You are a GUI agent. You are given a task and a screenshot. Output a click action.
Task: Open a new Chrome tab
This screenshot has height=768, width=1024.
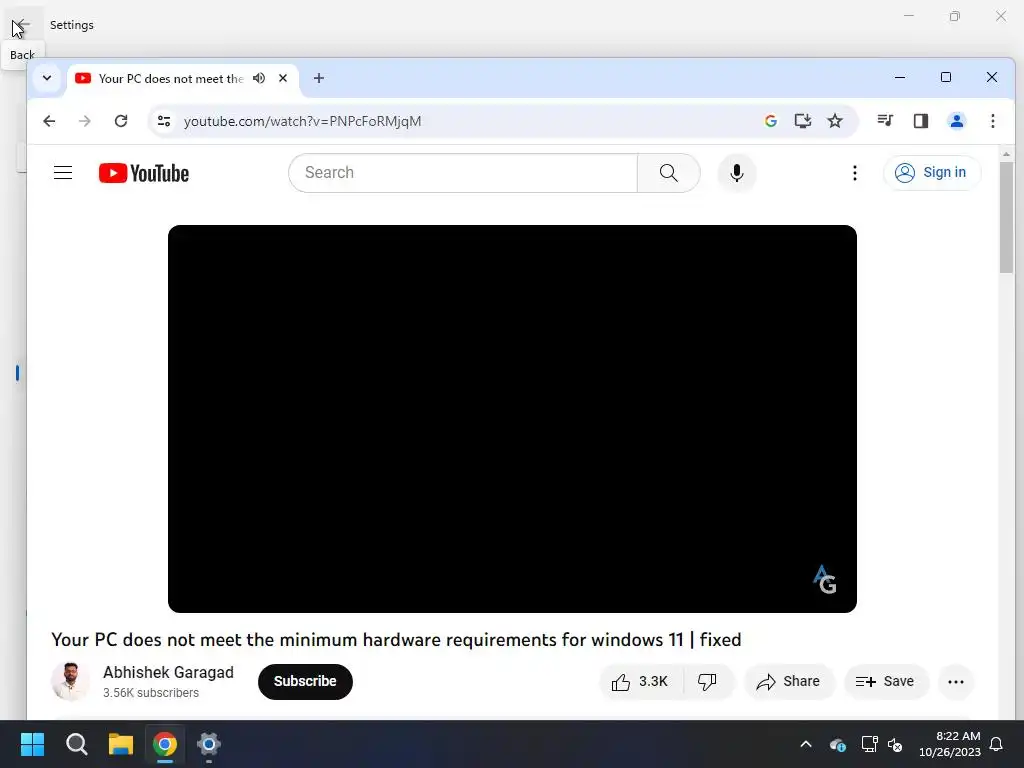pyautogui.click(x=319, y=78)
